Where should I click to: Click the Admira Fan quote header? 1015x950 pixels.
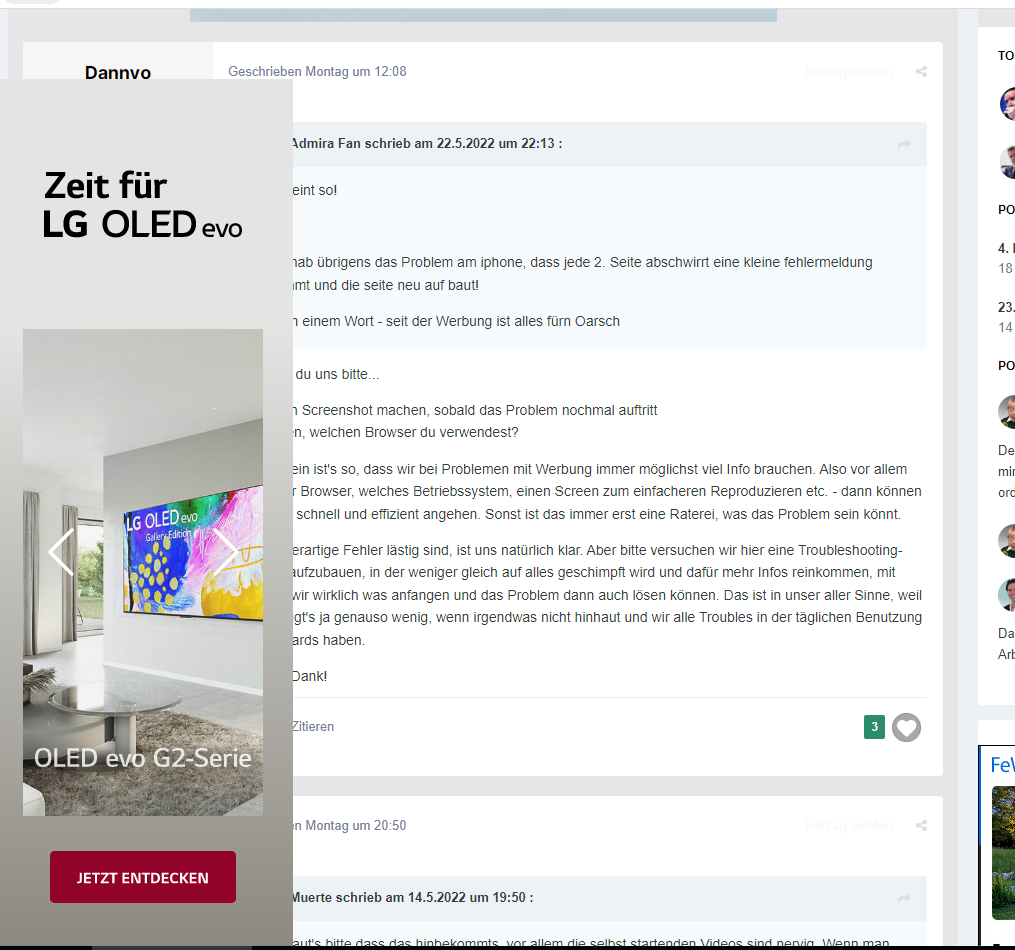[427, 144]
